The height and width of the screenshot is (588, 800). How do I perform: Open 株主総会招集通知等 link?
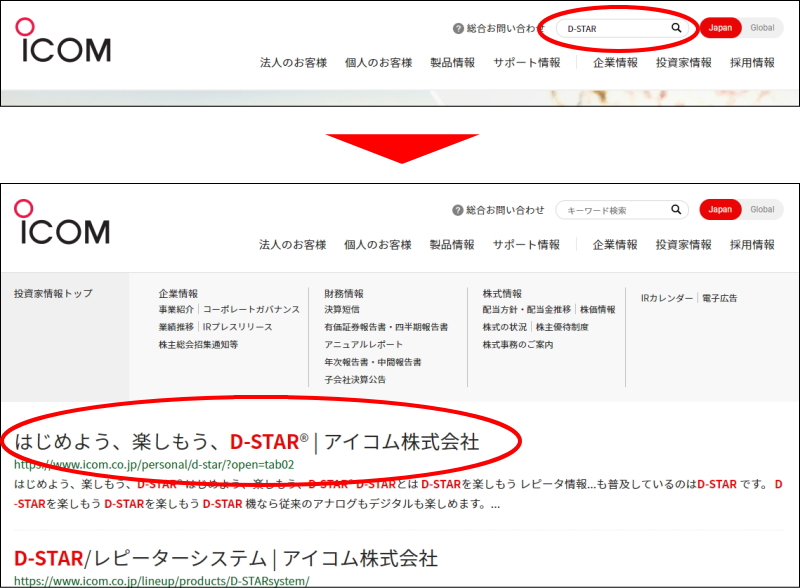tap(198, 345)
